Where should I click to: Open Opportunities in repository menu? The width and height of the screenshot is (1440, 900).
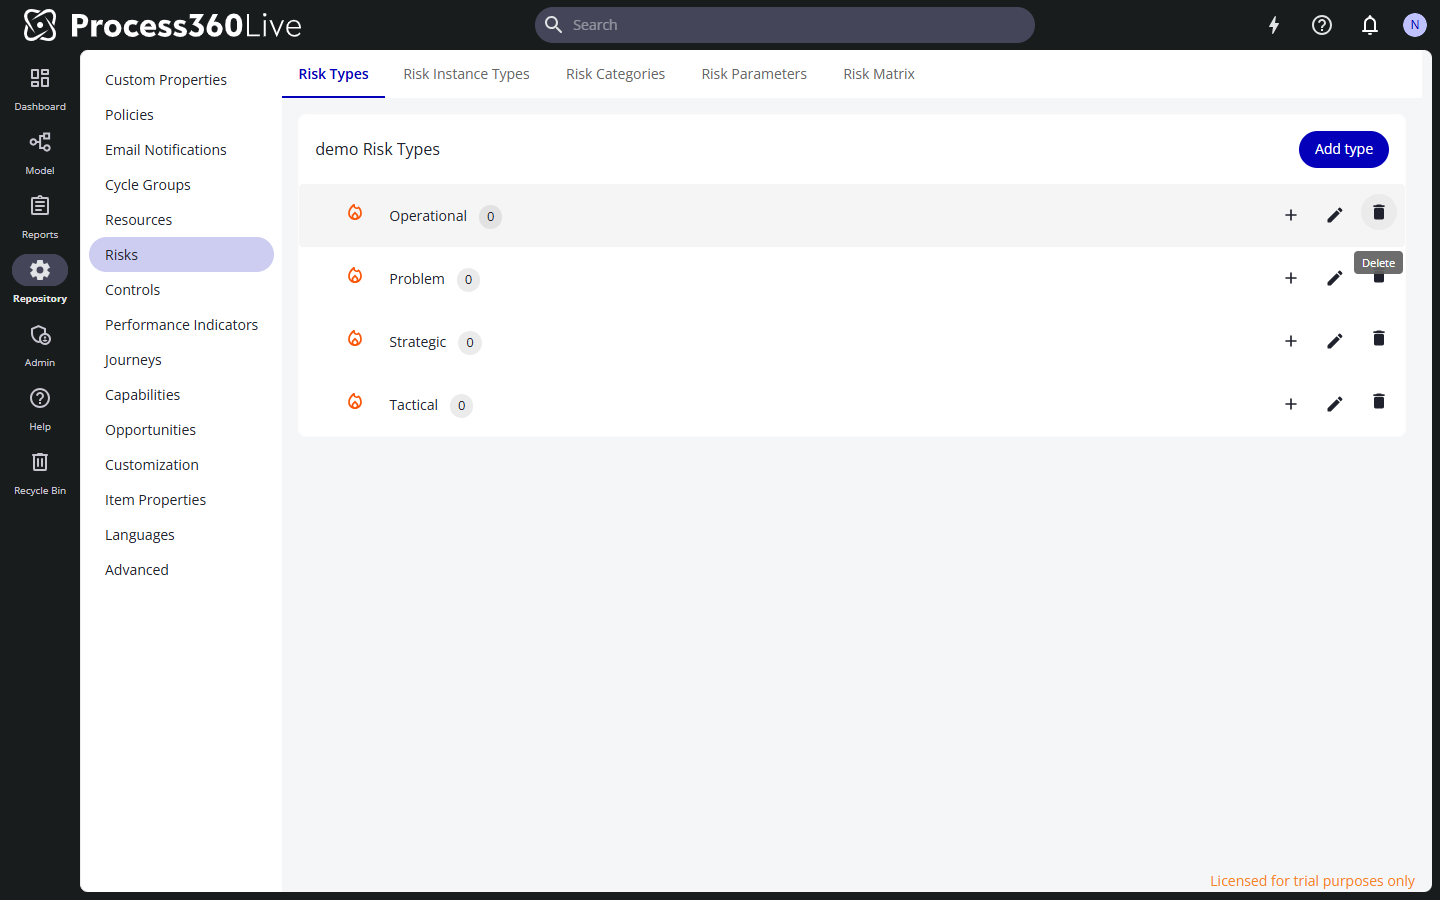click(181, 430)
